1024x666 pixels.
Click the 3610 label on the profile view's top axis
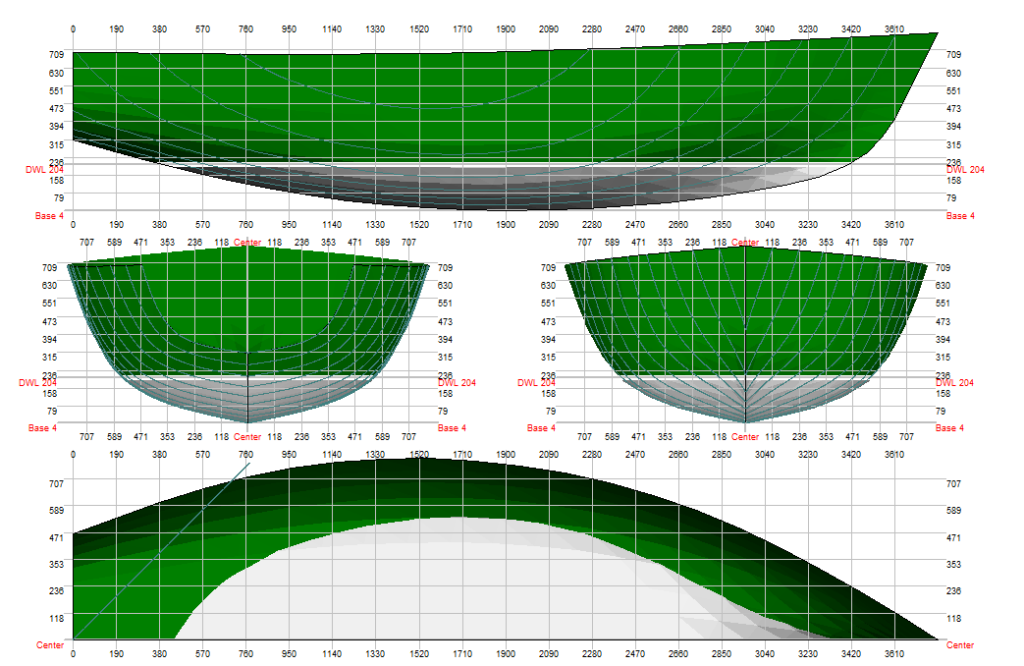(894, 30)
